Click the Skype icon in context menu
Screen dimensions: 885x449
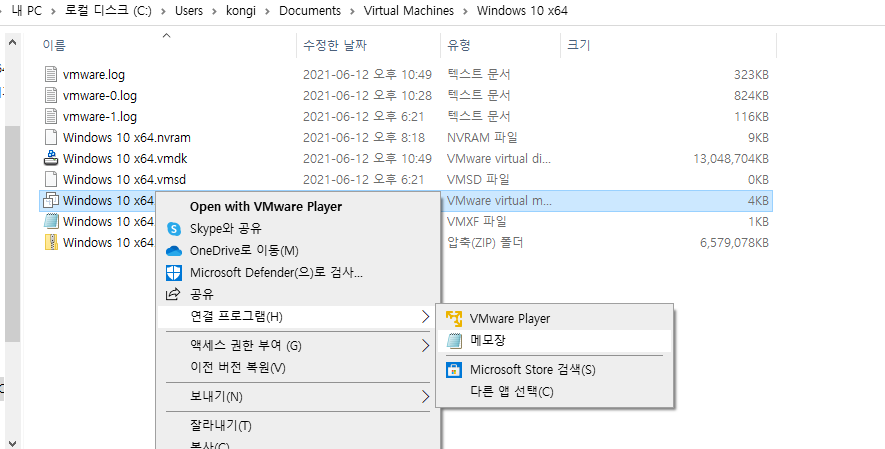pos(174,228)
